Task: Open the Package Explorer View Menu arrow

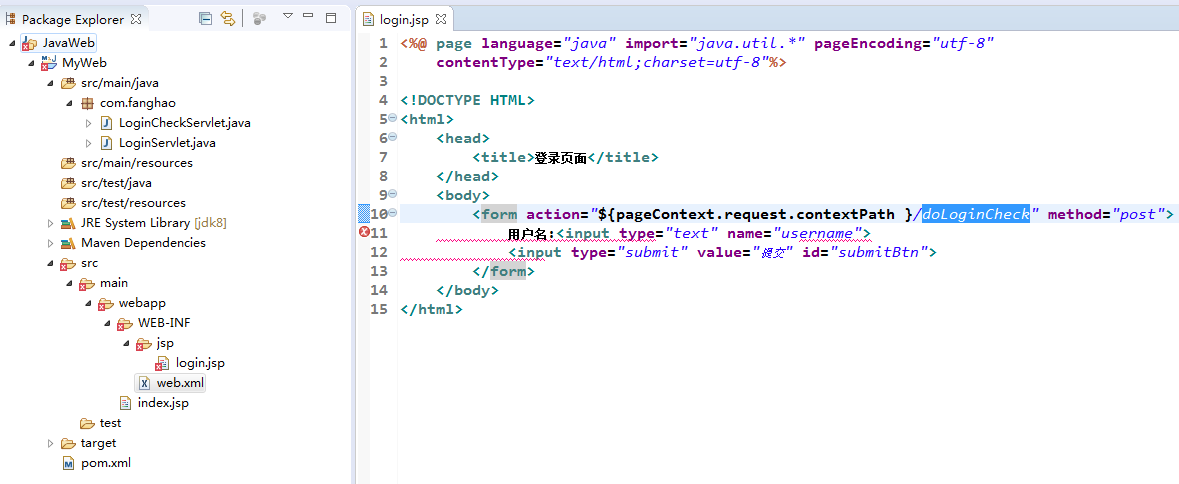Action: coord(288,17)
